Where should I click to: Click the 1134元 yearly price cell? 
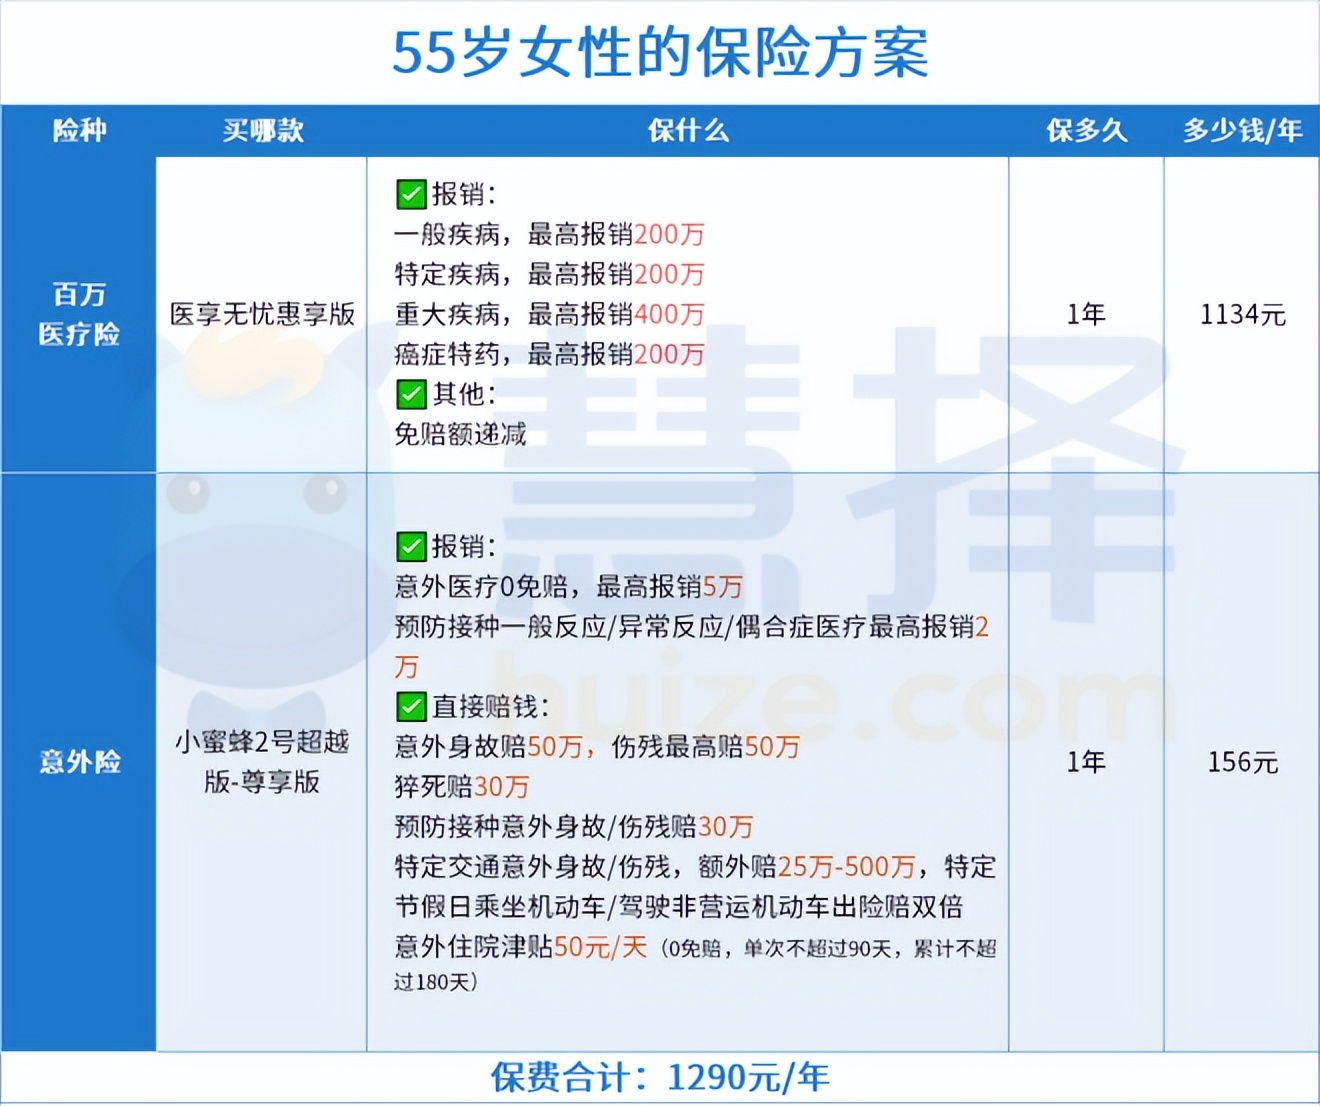tap(1240, 312)
